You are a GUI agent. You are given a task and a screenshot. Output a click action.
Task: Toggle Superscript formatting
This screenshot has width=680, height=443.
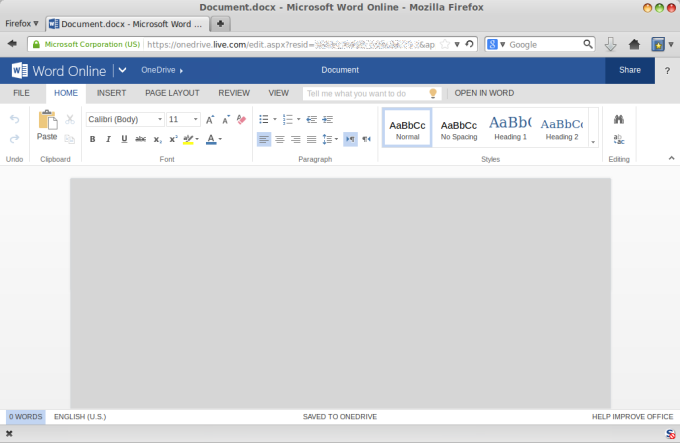173,139
